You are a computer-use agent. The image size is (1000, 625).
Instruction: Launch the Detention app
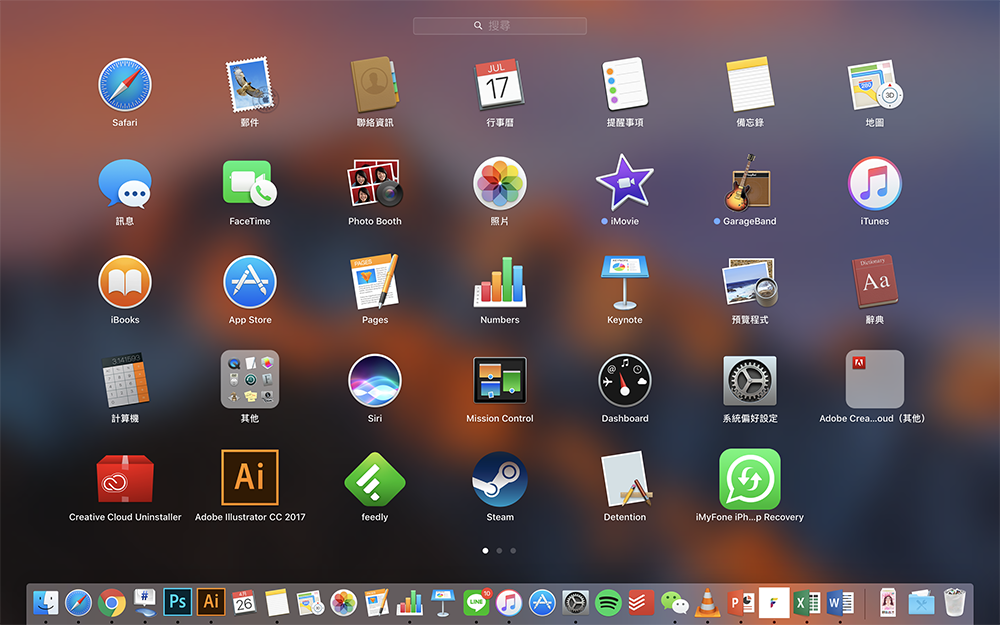click(x=625, y=478)
